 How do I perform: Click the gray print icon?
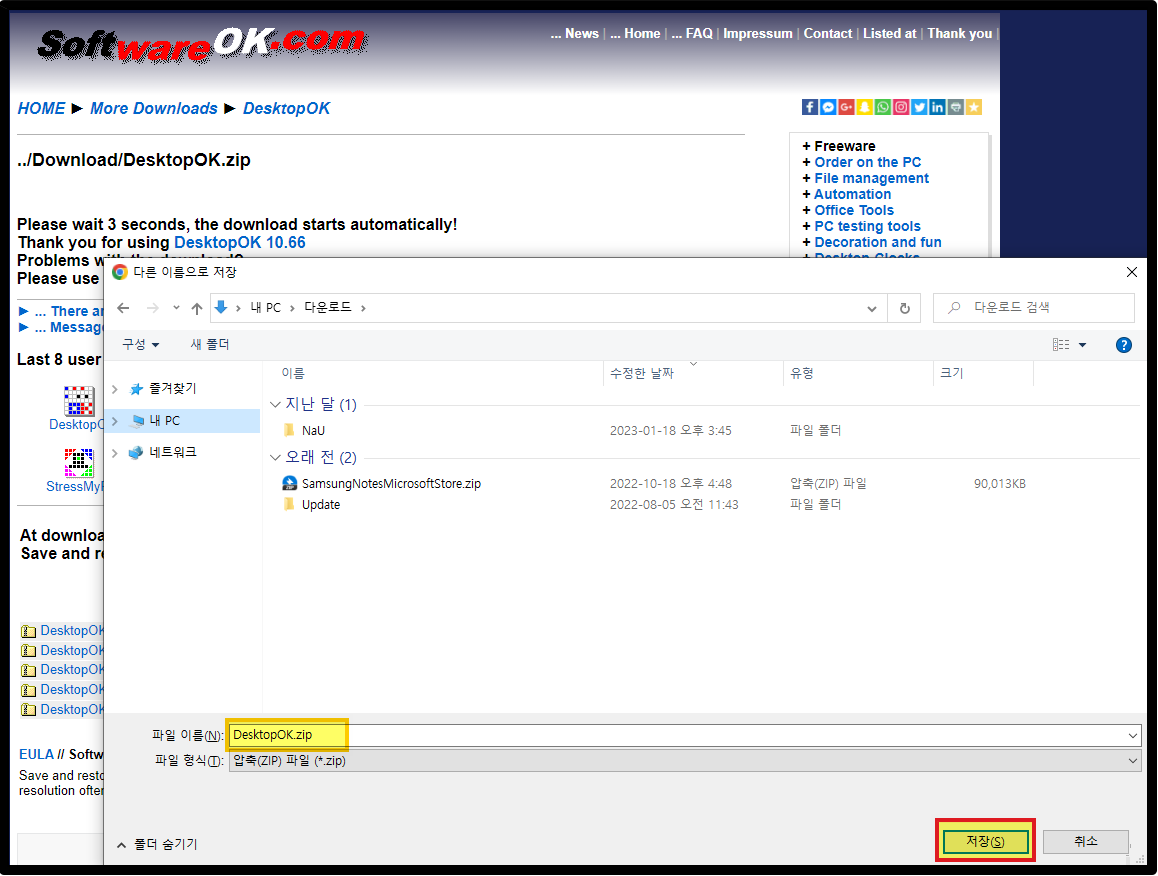click(x=956, y=107)
